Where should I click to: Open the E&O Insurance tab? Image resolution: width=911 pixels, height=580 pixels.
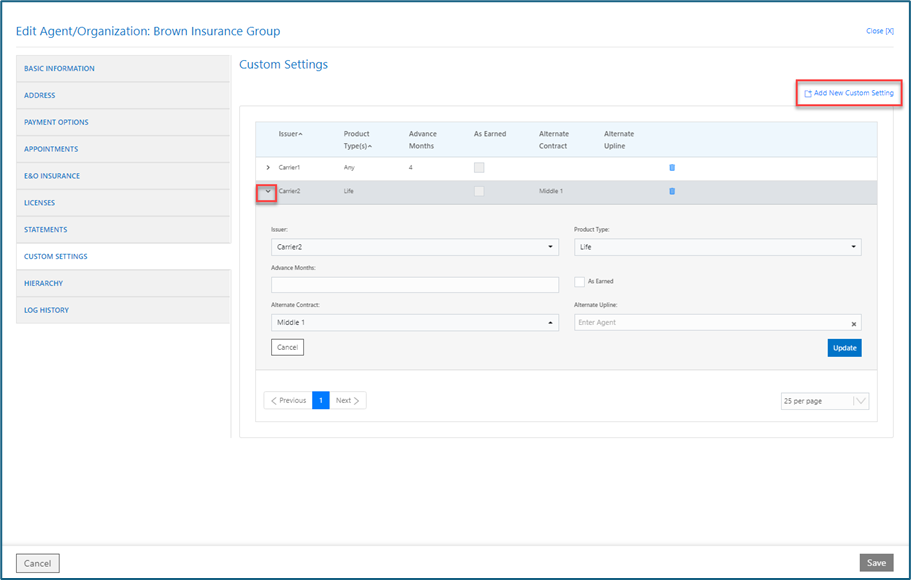coord(123,176)
